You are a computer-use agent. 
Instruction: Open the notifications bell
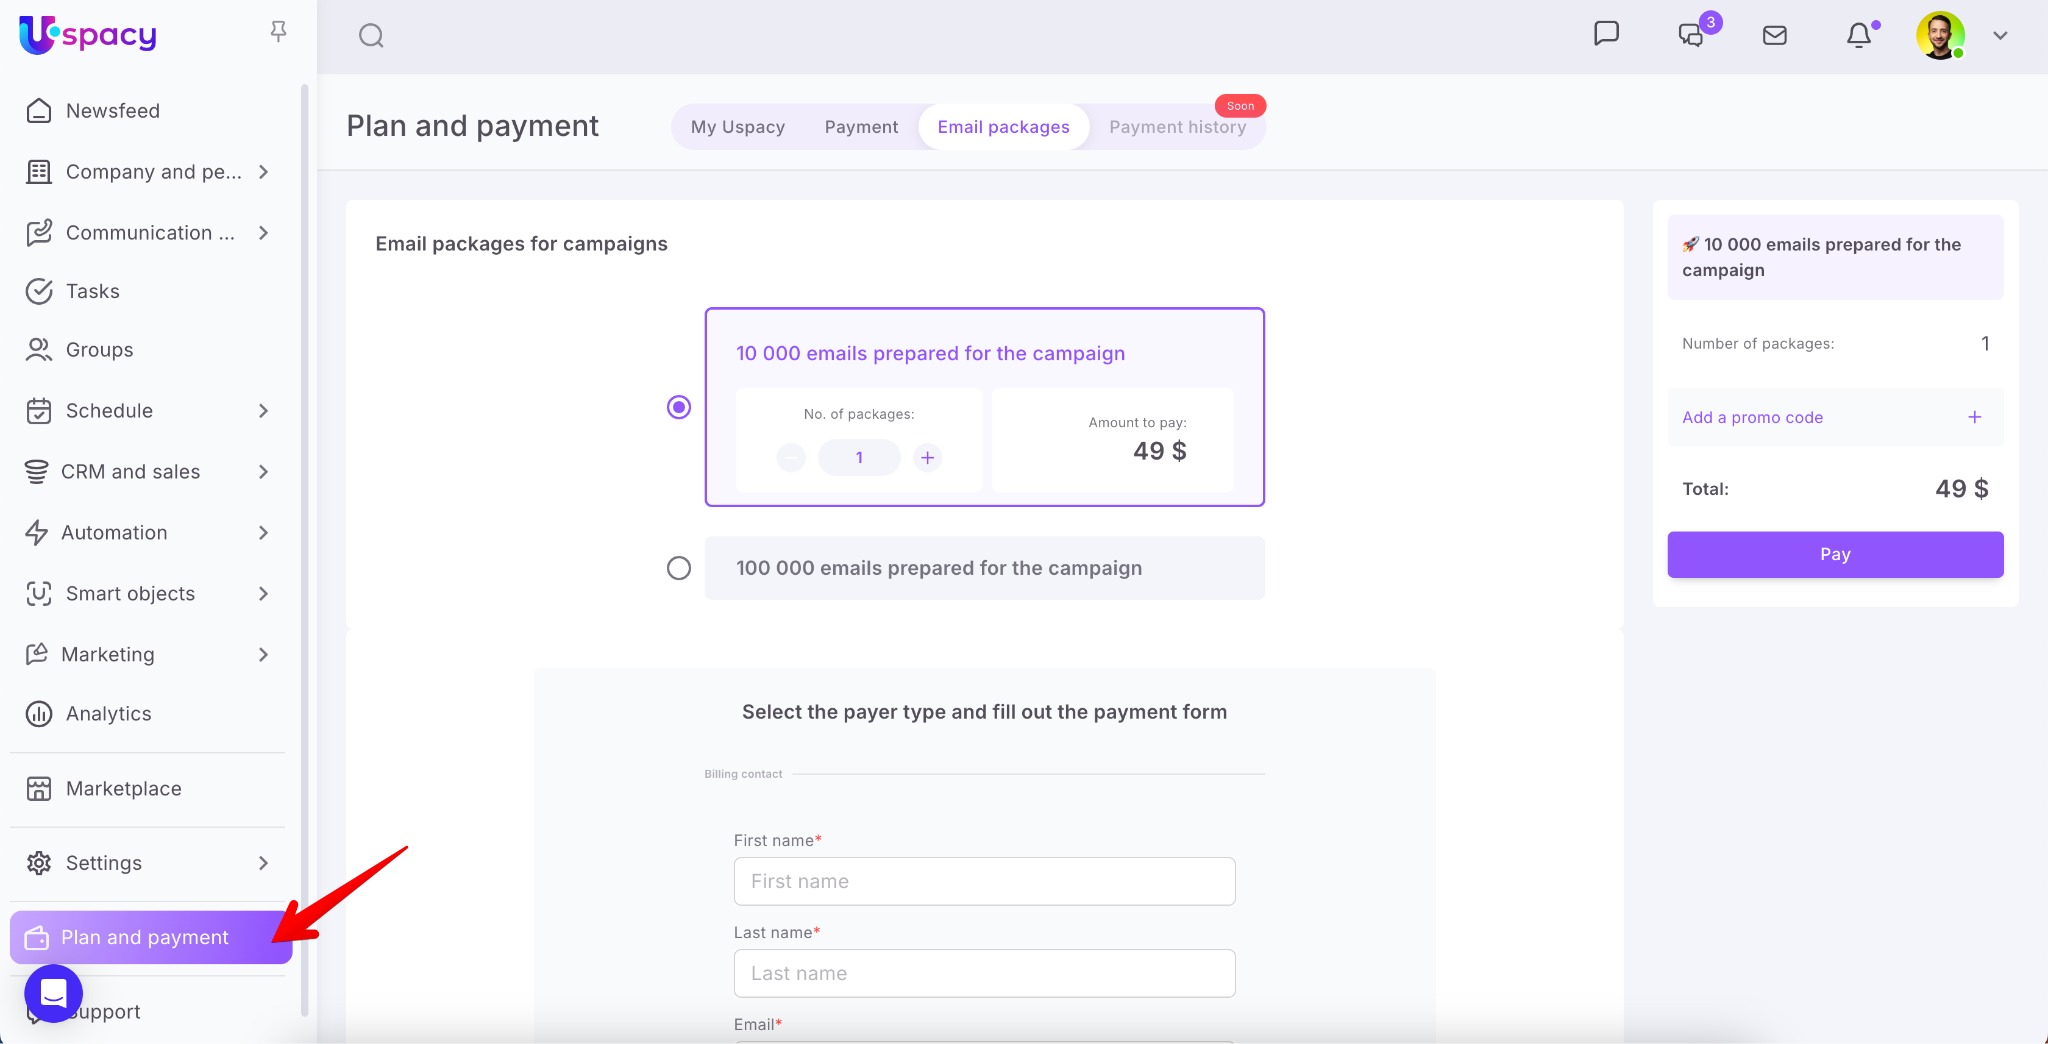click(1858, 36)
